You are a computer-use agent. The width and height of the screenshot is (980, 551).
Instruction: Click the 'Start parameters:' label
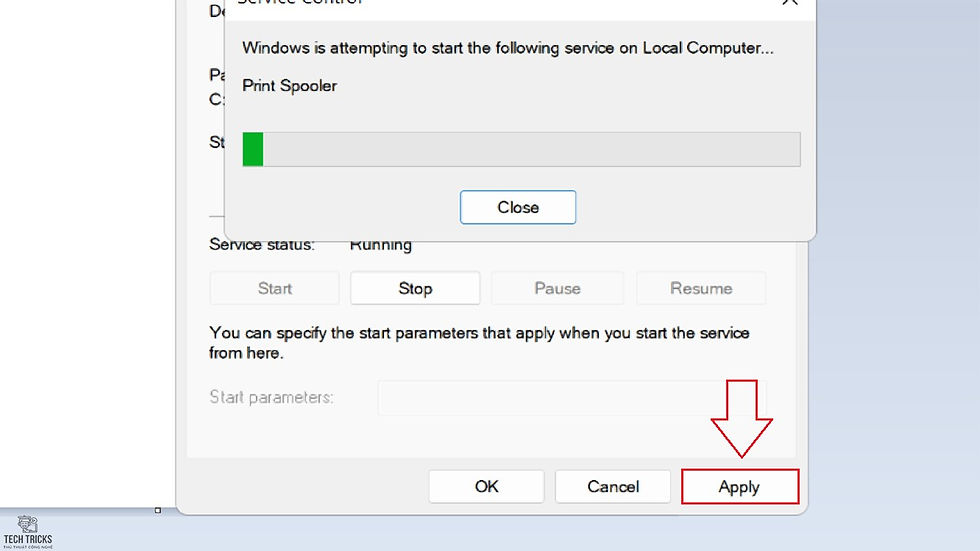tap(271, 397)
